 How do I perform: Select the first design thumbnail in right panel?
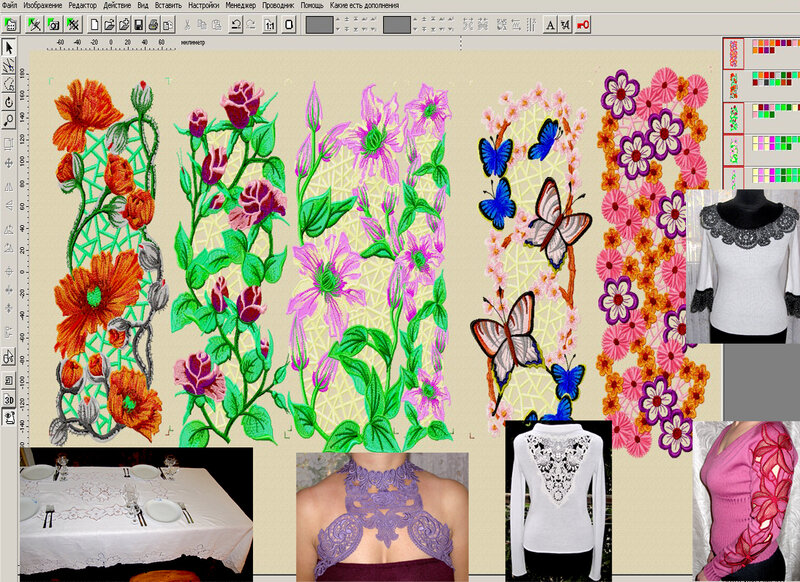point(732,50)
